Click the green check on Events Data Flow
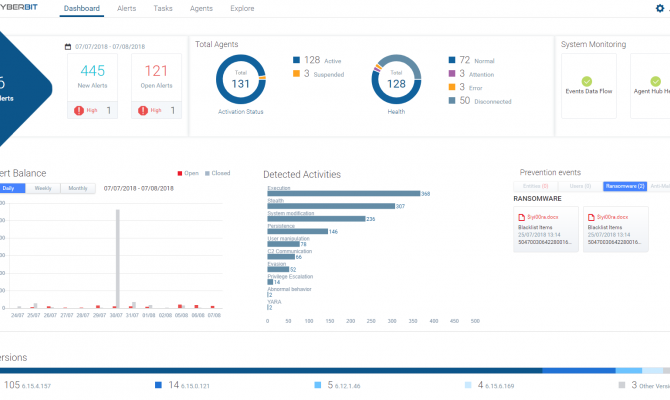 click(x=587, y=81)
